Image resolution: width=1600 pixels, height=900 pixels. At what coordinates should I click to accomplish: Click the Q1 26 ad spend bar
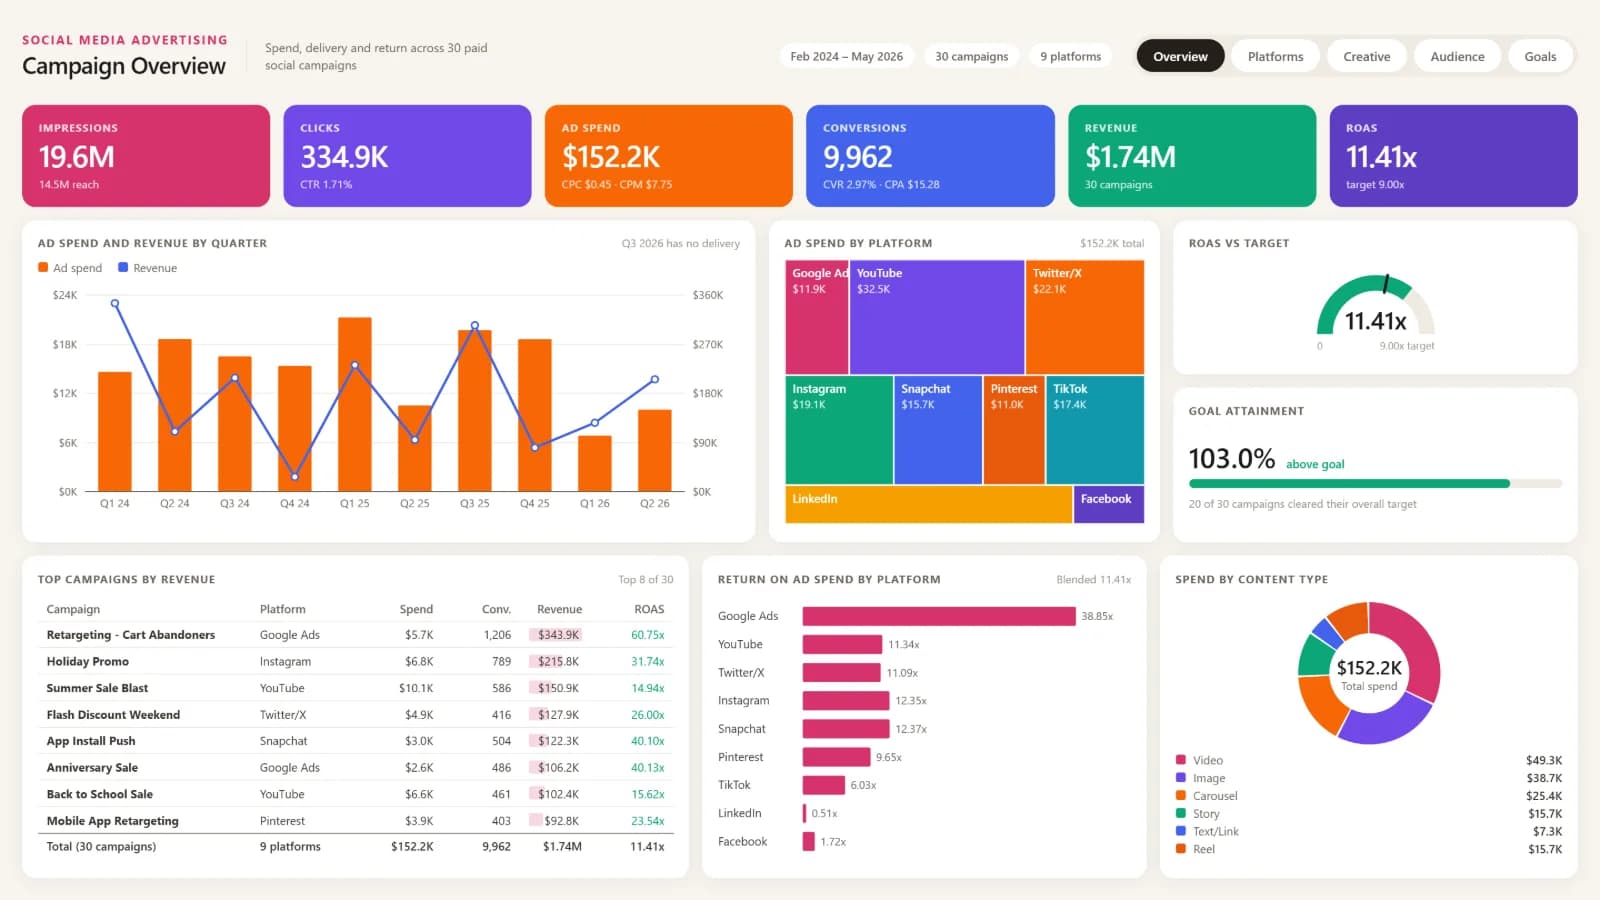point(594,463)
